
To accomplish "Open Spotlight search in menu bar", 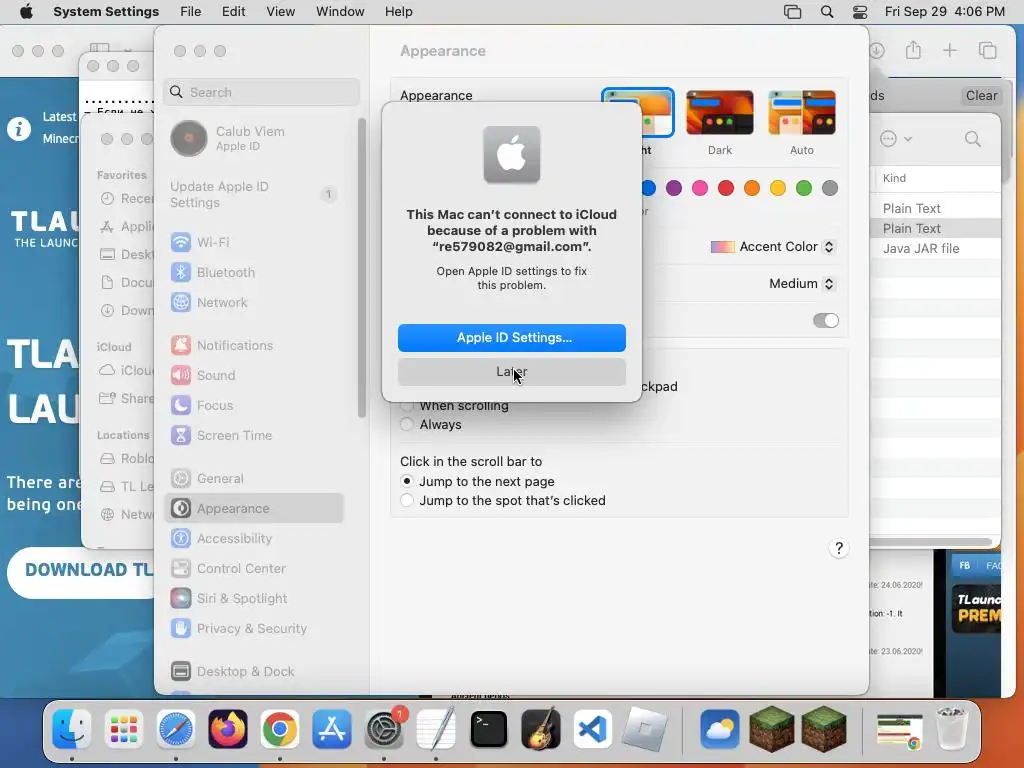I will click(827, 12).
